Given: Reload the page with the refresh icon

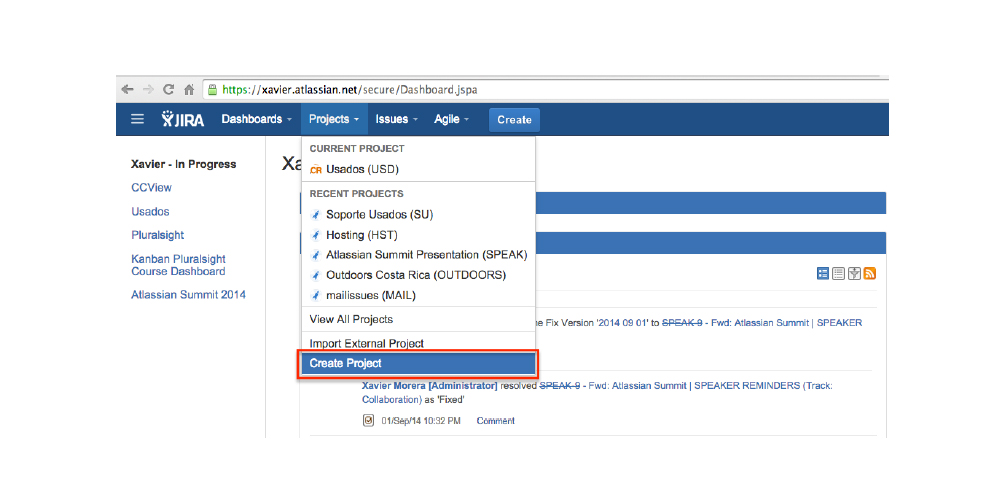Looking at the screenshot, I should [168, 89].
